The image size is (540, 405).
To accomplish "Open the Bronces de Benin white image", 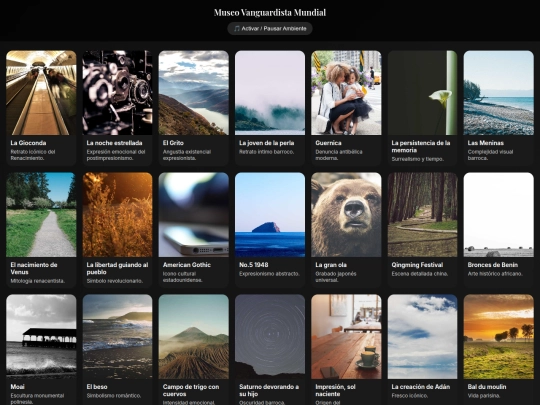I will (x=499, y=215).
